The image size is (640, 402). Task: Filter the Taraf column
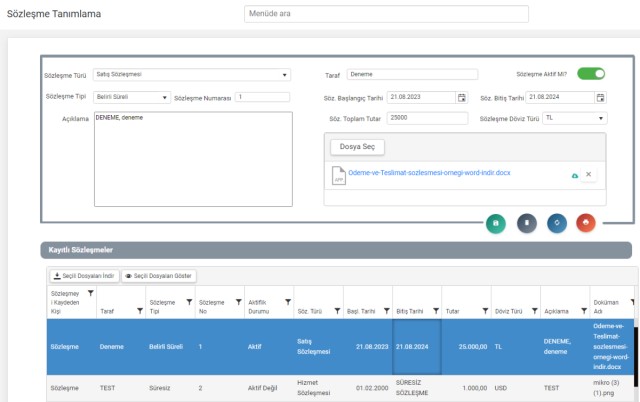click(x=140, y=311)
